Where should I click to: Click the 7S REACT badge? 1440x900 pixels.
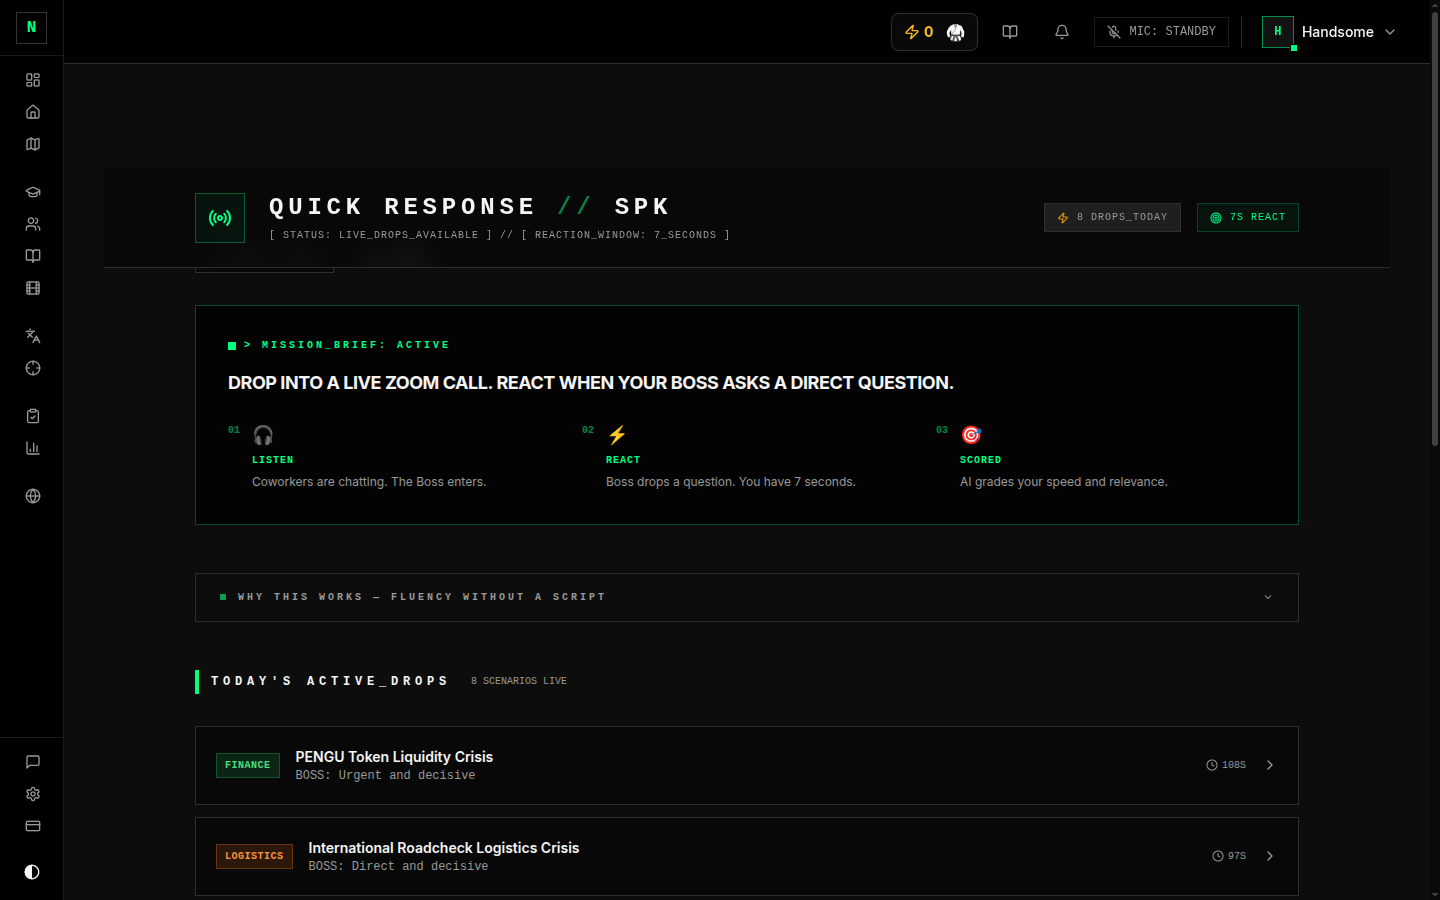(x=1248, y=218)
